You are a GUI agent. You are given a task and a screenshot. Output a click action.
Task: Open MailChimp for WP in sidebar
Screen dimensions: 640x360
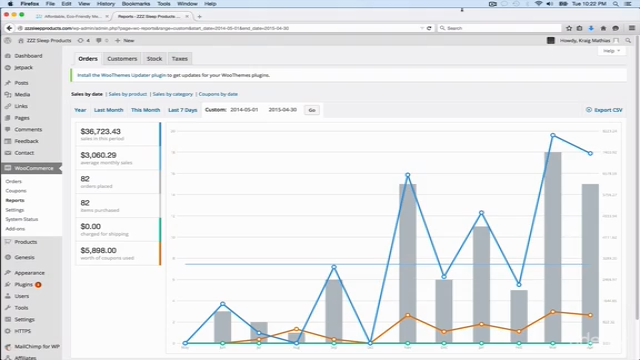[37, 347]
